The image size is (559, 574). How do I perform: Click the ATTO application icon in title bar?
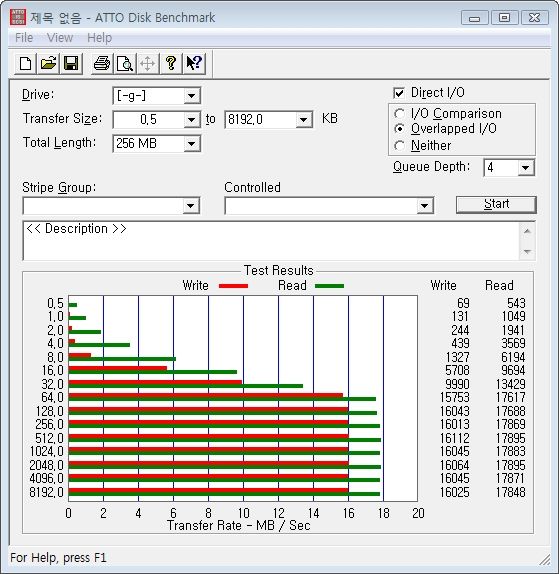pyautogui.click(x=18, y=17)
